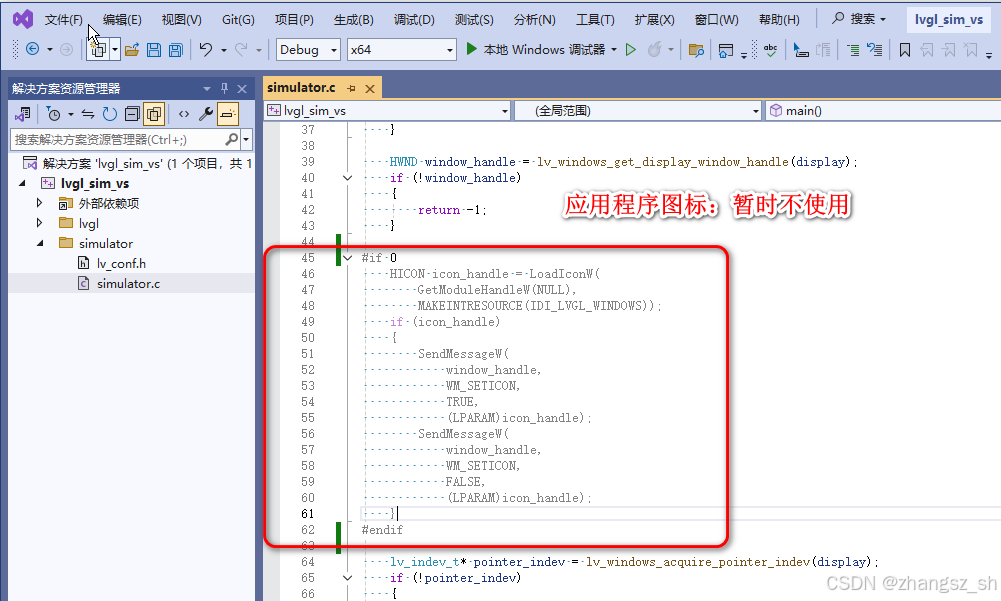The image size is (1001, 601).
Task: Toggle Show All Files in Solution Explorer
Action: 154,114
